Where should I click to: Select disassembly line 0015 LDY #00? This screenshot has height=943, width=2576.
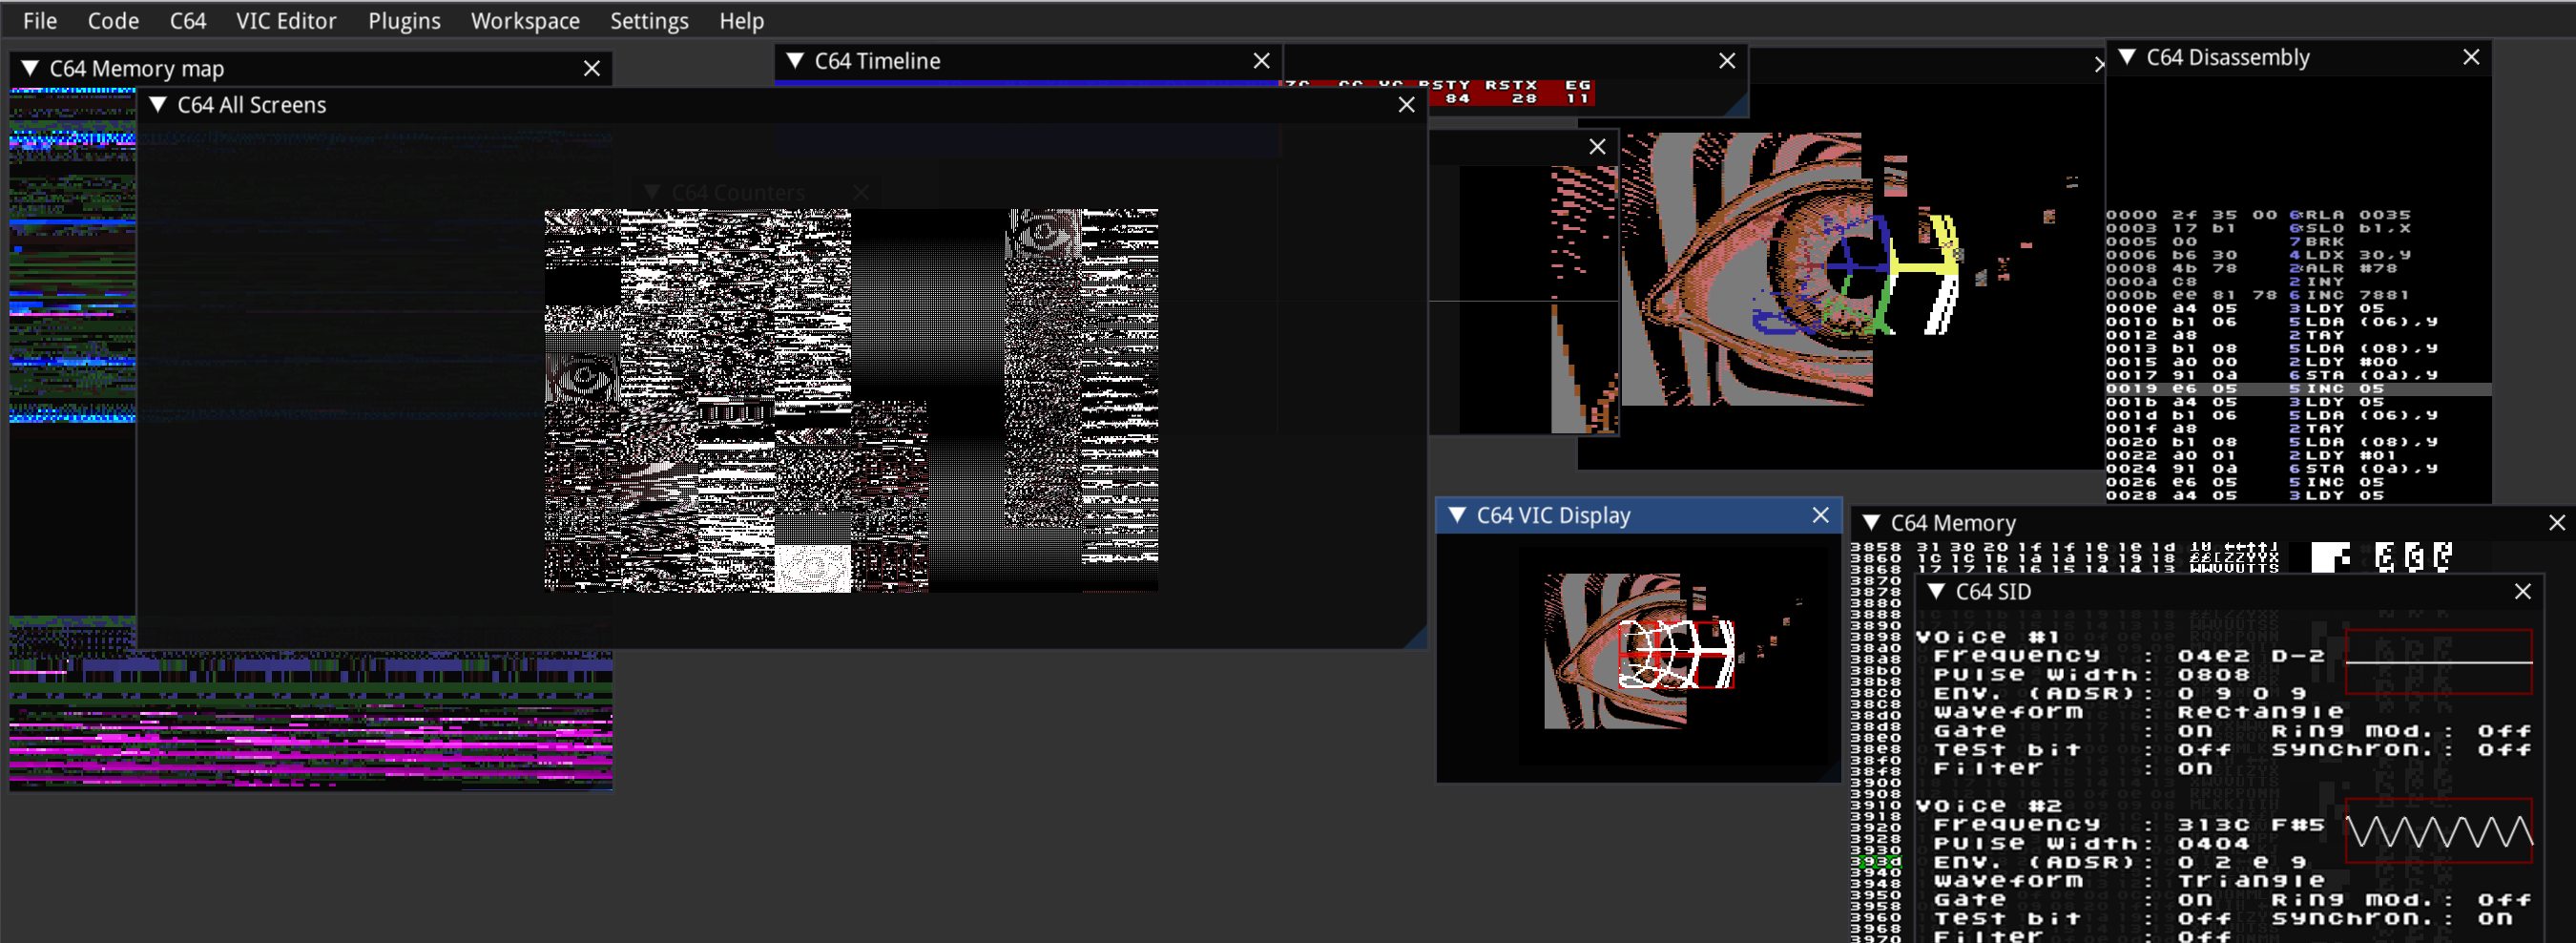(x=2298, y=362)
